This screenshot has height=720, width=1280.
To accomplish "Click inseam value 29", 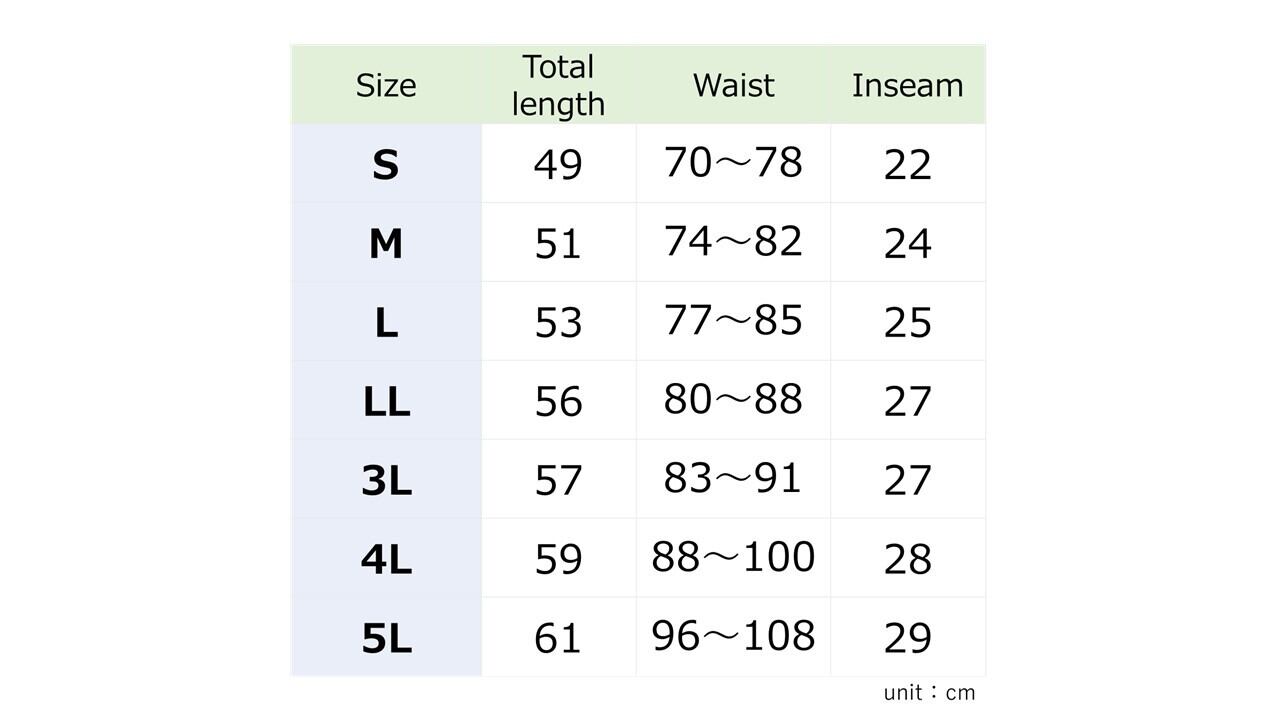I will 907,637.
